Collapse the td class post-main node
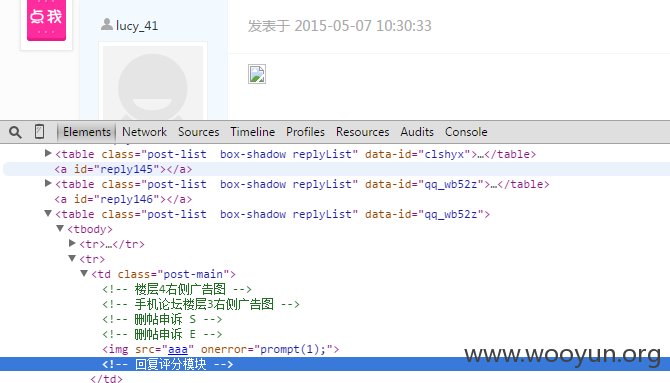 coord(84,274)
